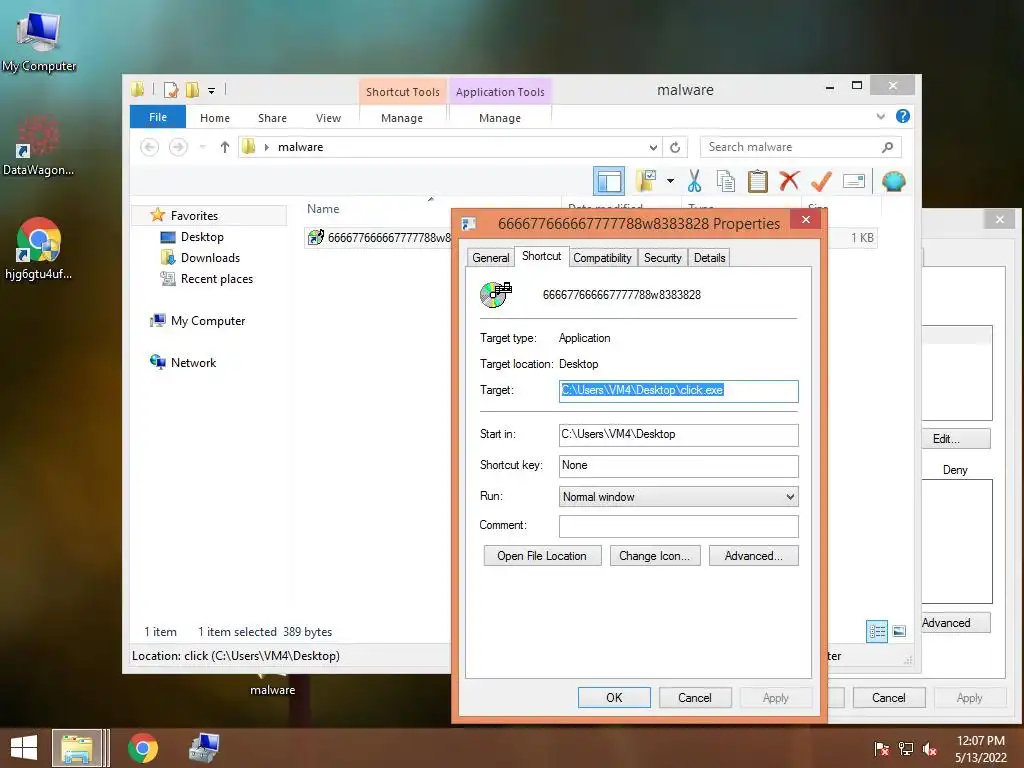Open Customize Quick Access Toolbar dropdown
This screenshot has width=1024, height=768.
tap(212, 91)
